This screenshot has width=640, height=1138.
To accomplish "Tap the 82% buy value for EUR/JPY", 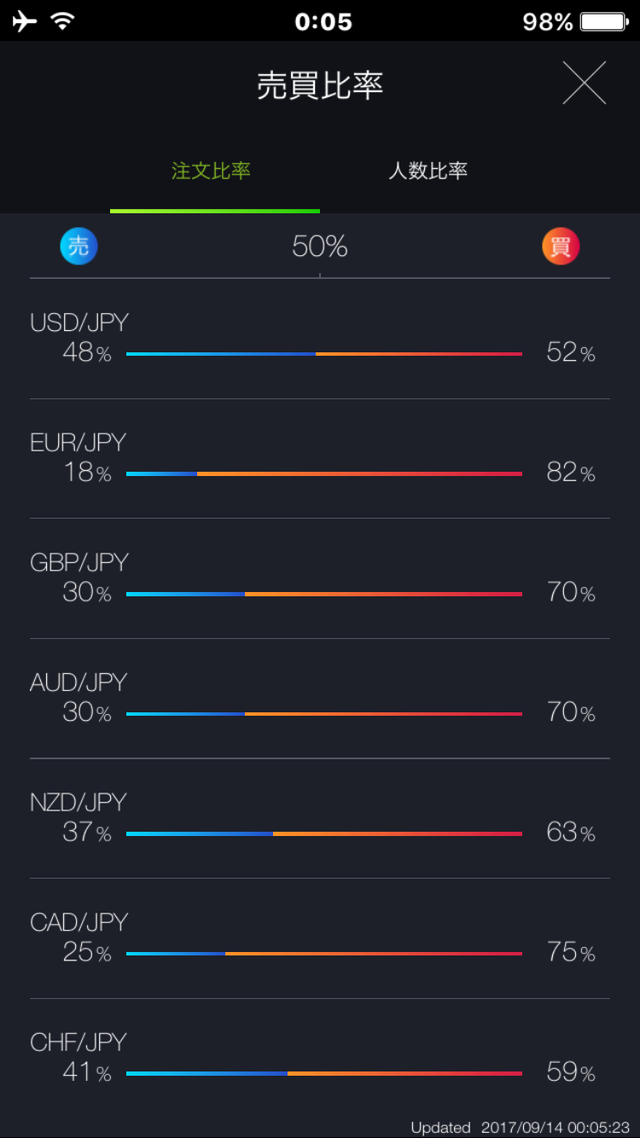I will pos(570,473).
